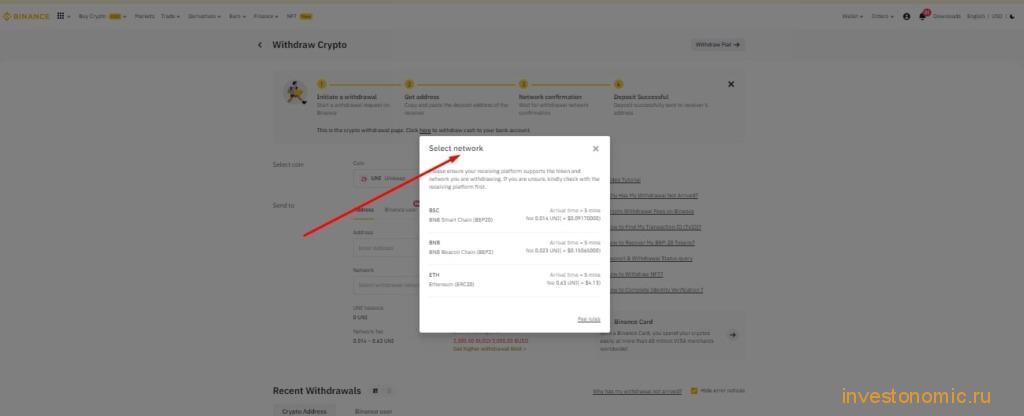Open the UNI coin selector dropdown
The width and height of the screenshot is (1024, 416).
pyautogui.click(x=386, y=178)
